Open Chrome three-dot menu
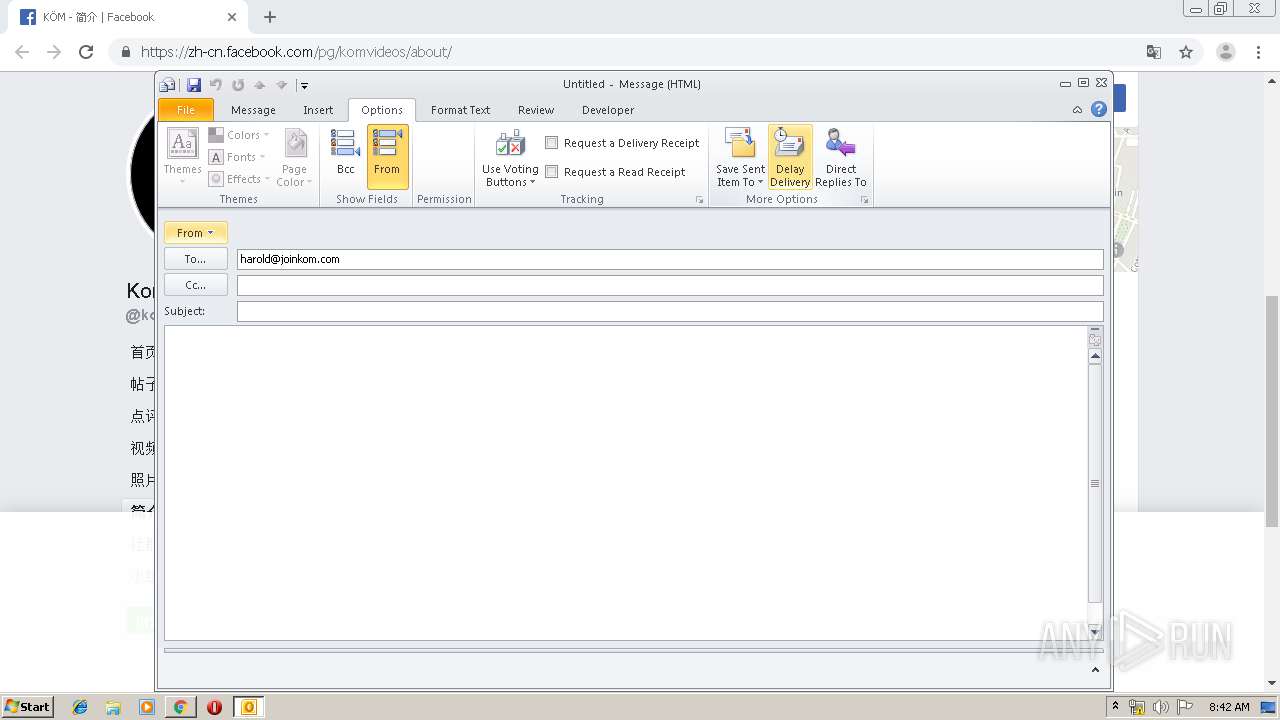1280x720 pixels. 1258,52
